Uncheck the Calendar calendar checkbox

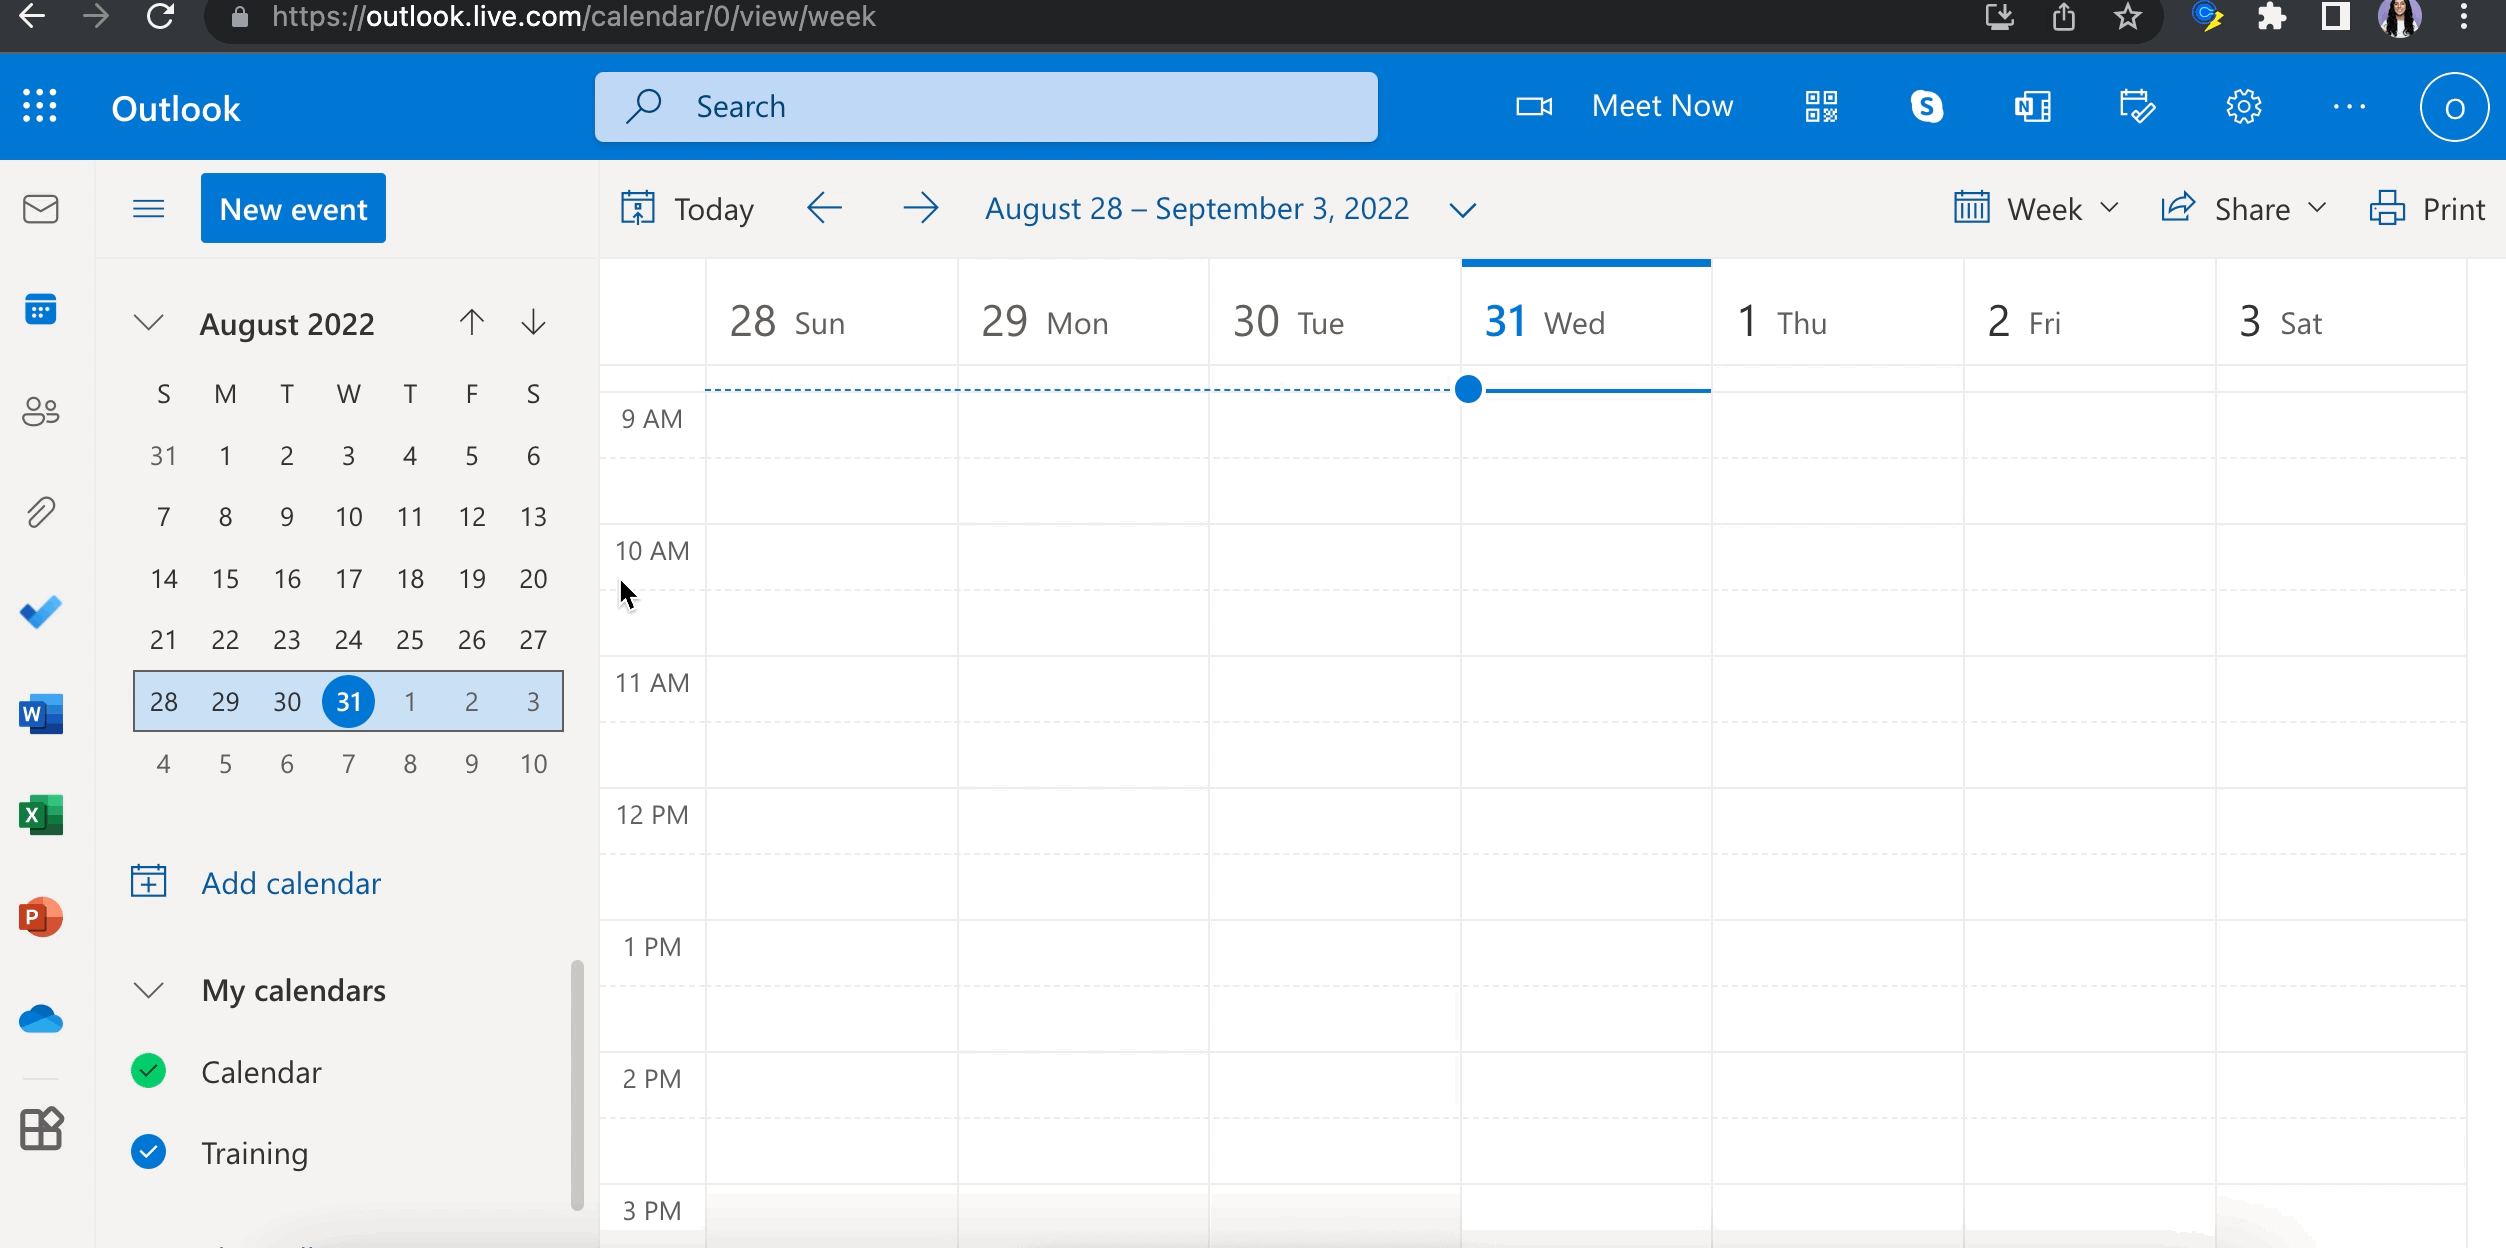(148, 1071)
